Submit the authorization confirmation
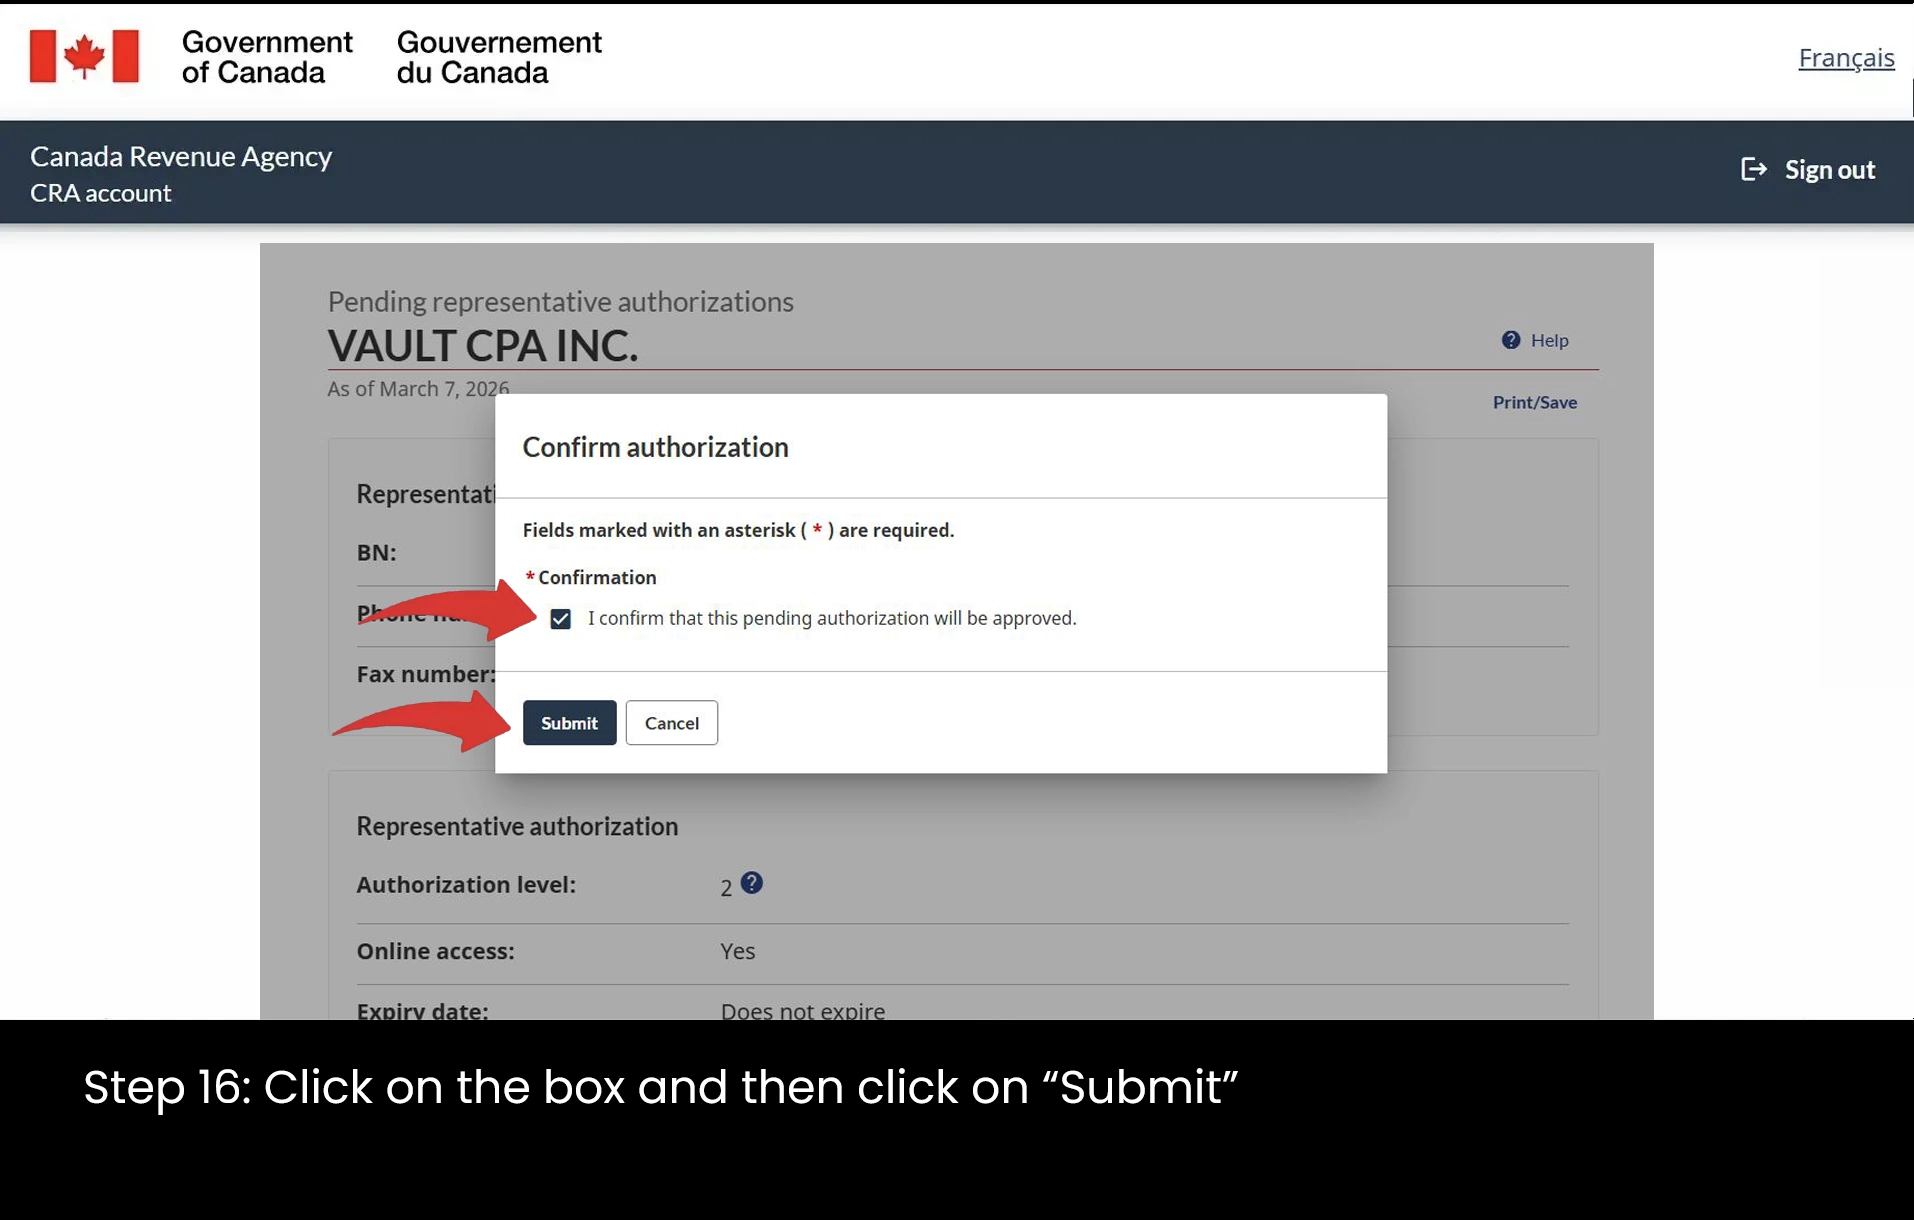 coord(569,722)
